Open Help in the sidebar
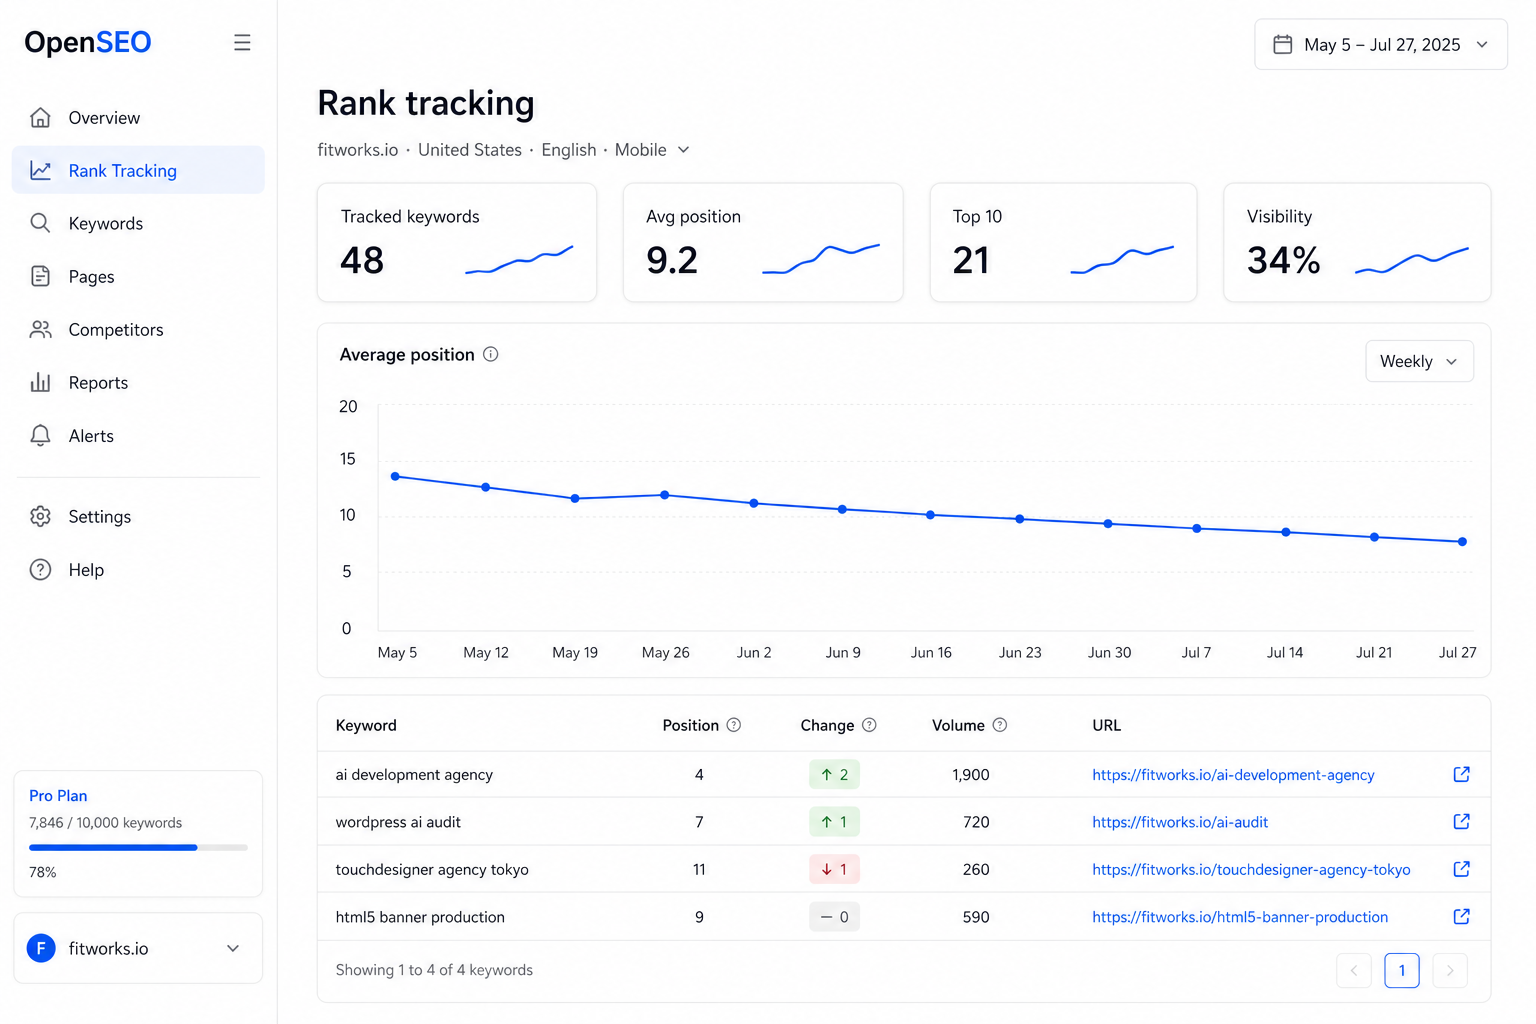The height and width of the screenshot is (1024, 1536). tap(138, 569)
